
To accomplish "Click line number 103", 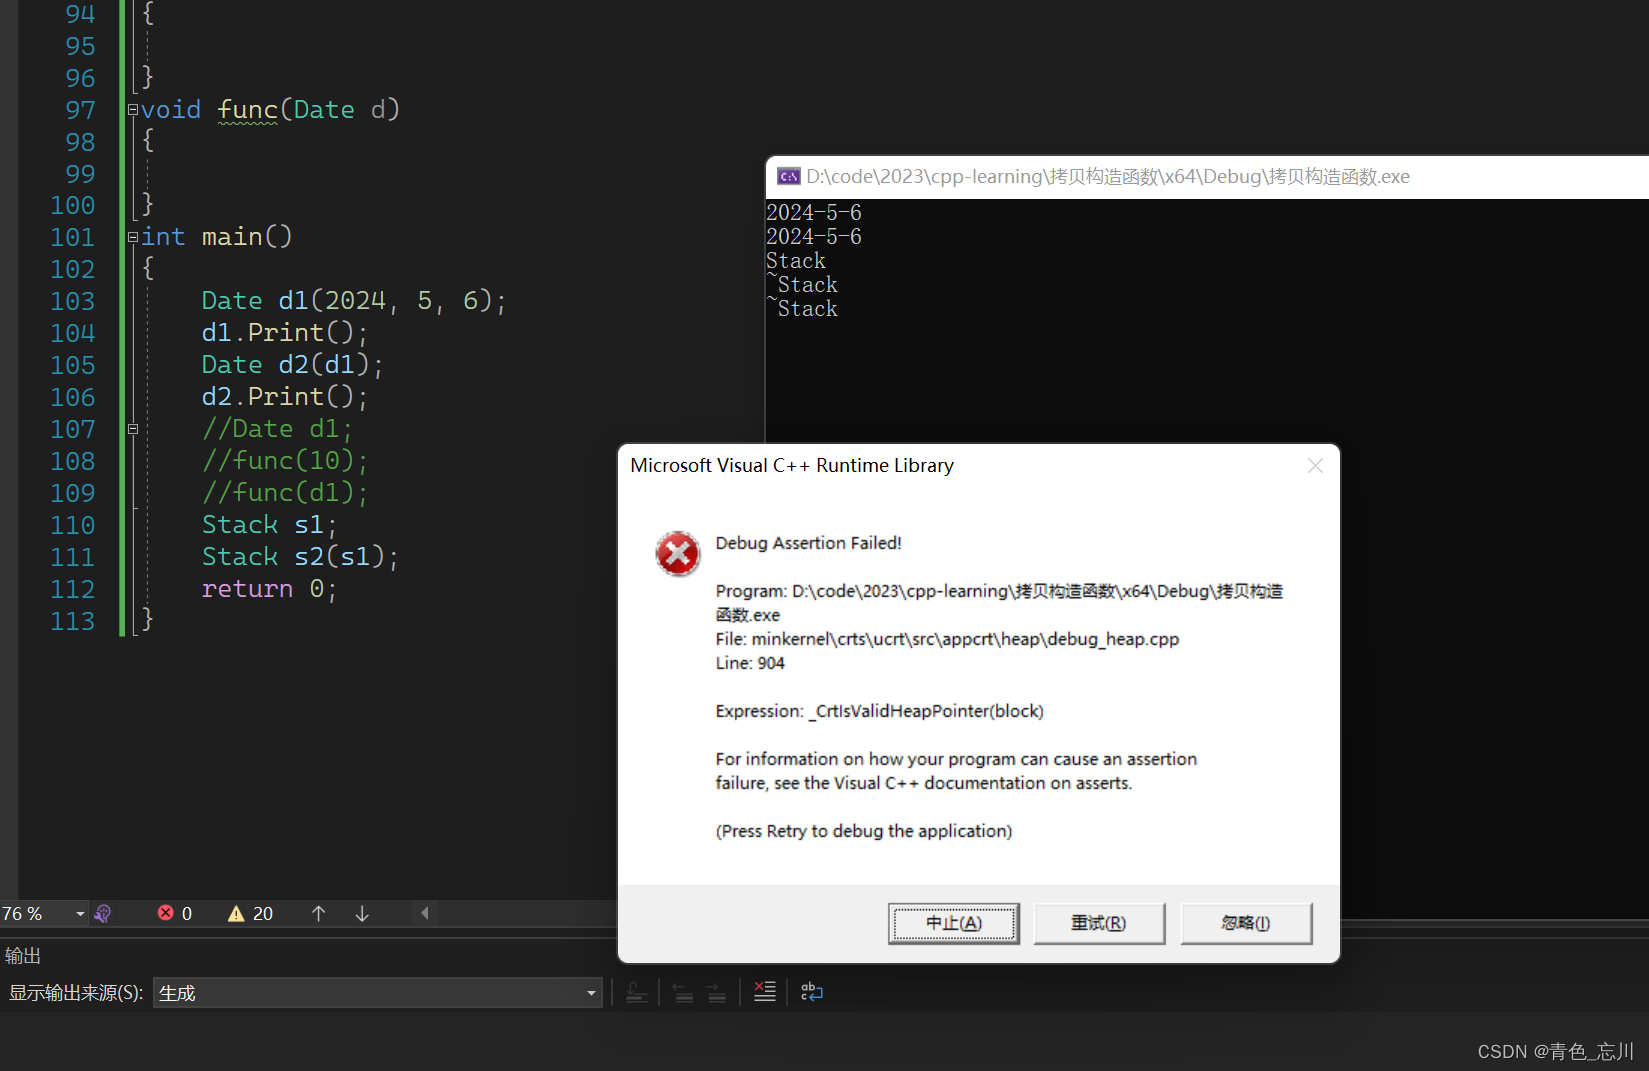I will [x=73, y=301].
